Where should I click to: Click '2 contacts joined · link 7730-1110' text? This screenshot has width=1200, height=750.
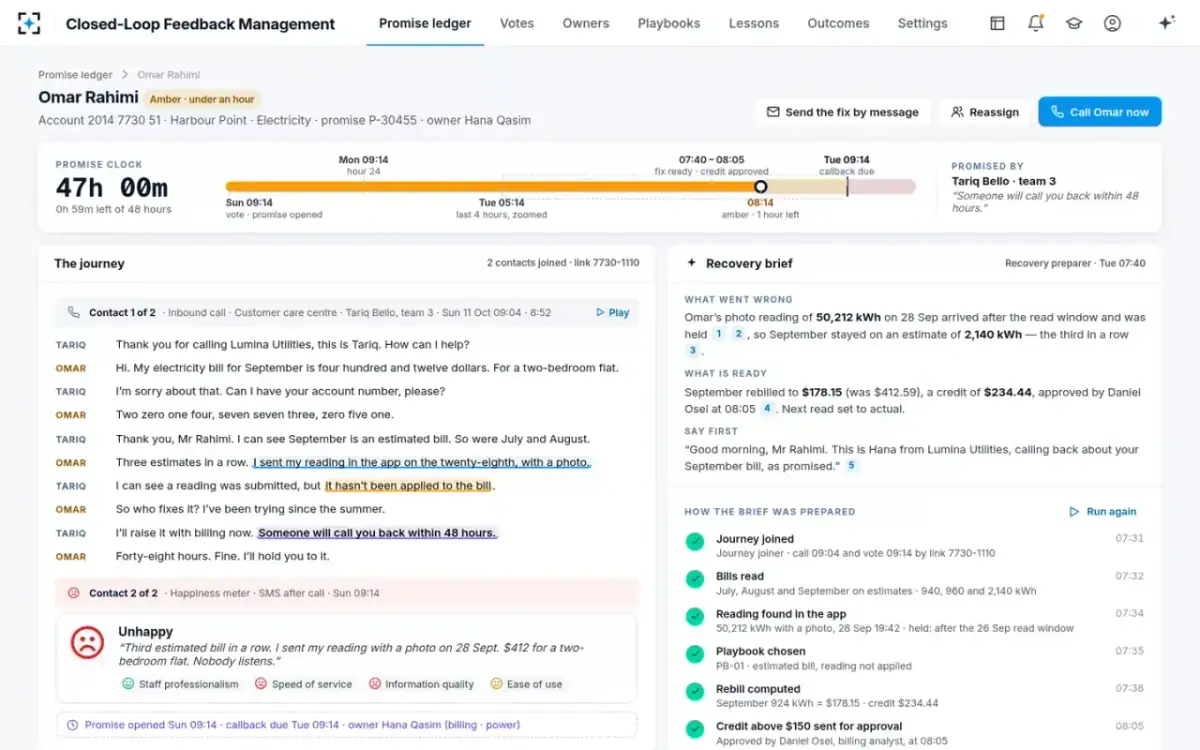[x=563, y=263]
